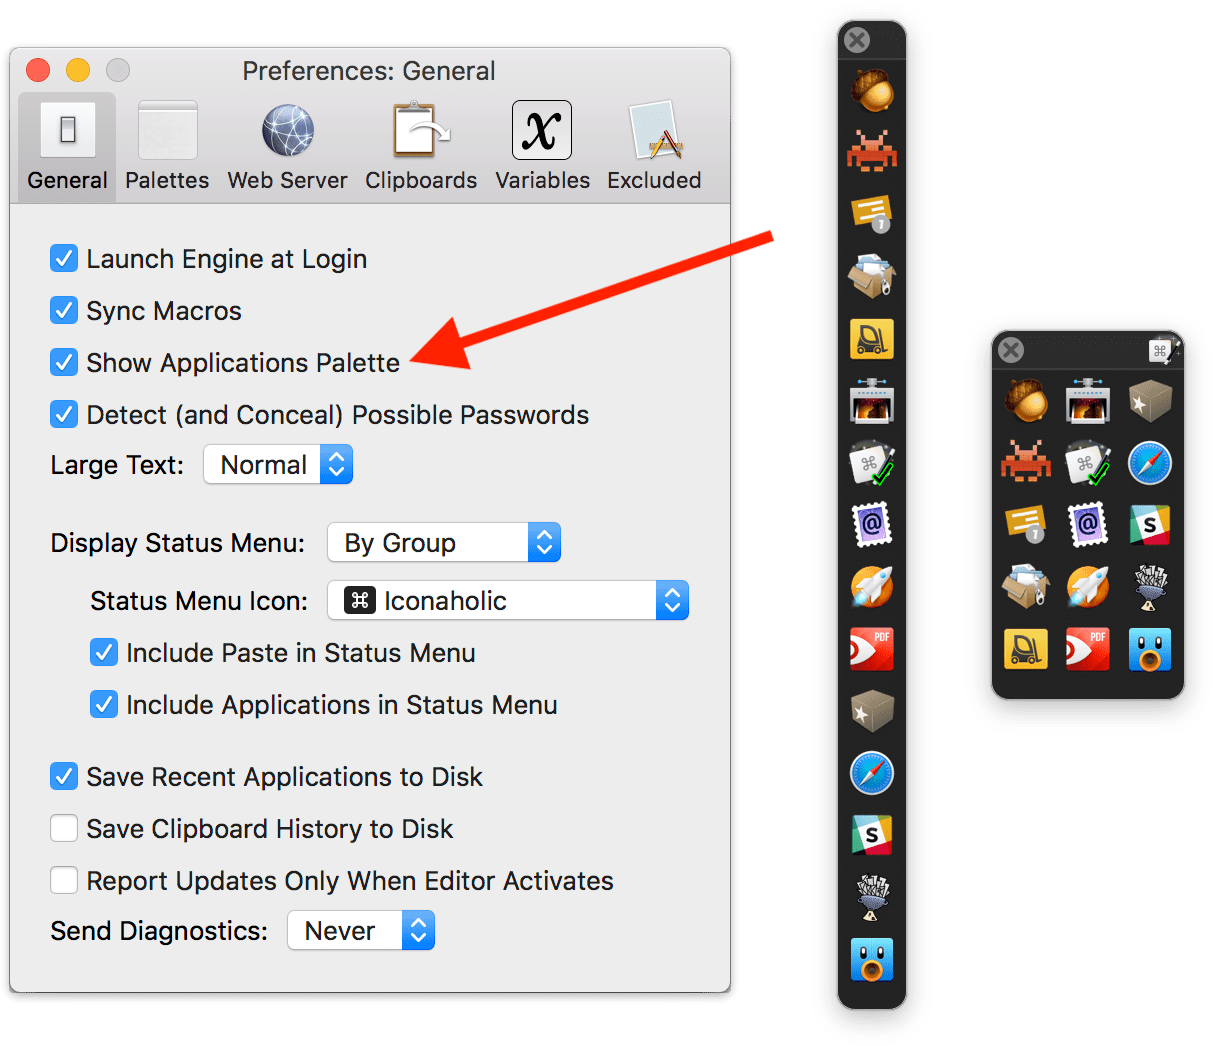Open the Acorn app in the tall single-column palette
The width and height of the screenshot is (1213, 1046).
872,91
